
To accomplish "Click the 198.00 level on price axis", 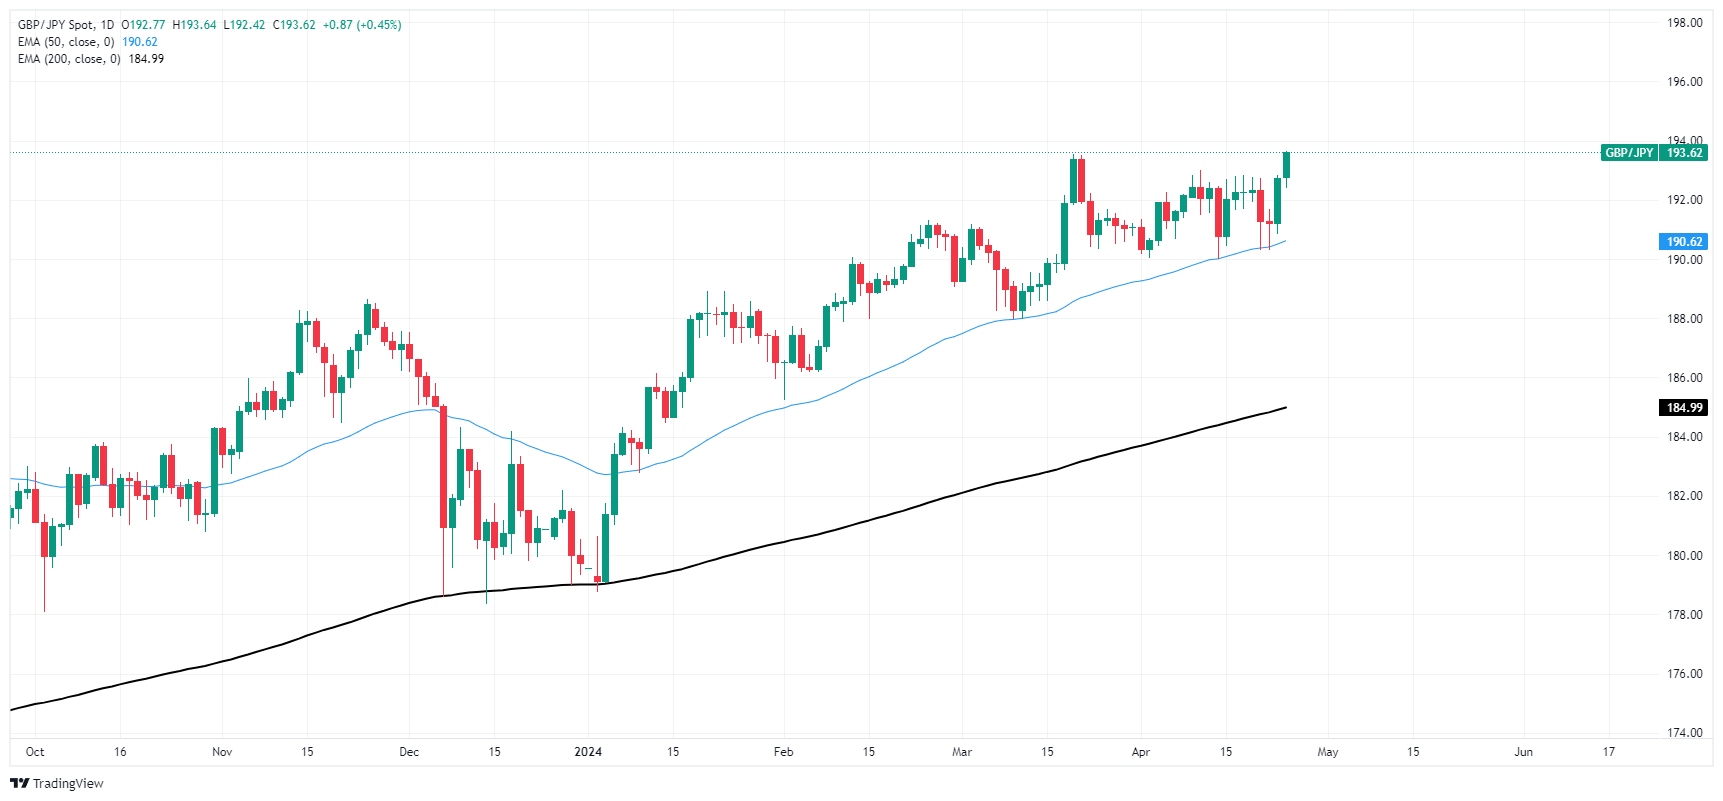I will (x=1684, y=23).
